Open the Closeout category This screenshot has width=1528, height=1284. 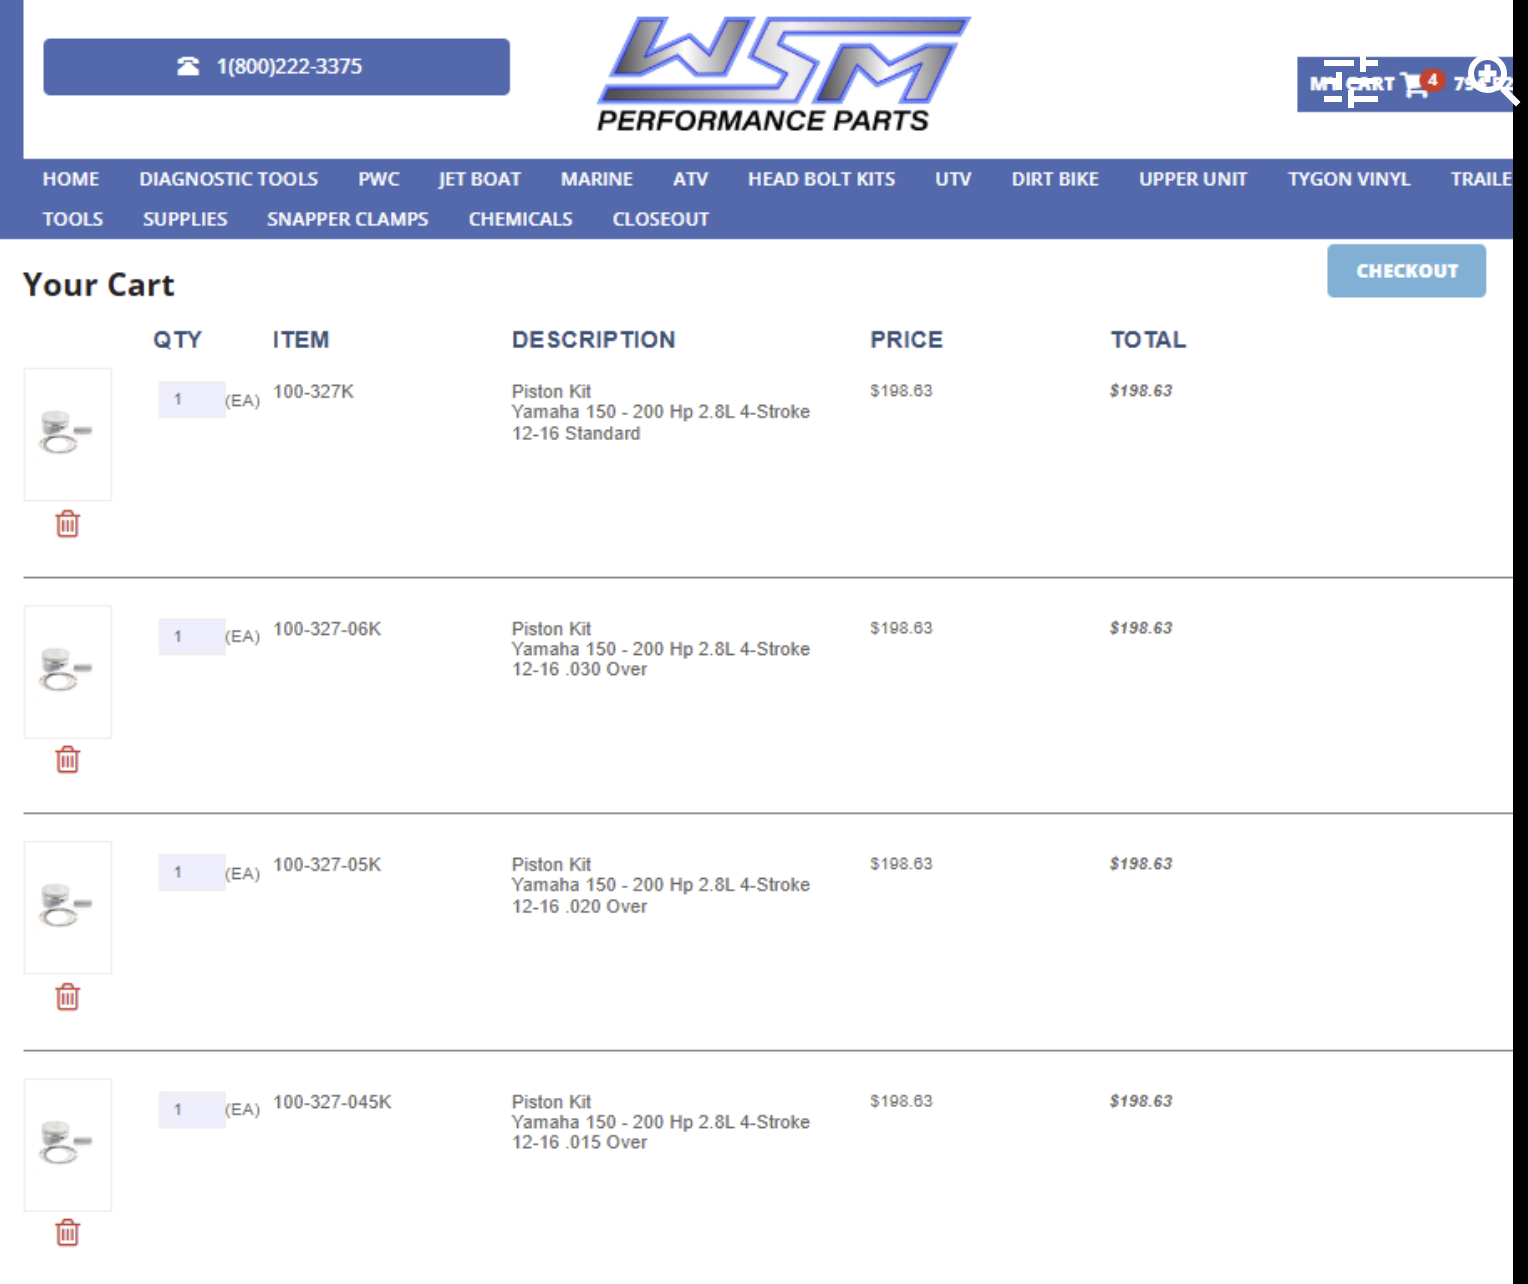tap(661, 219)
